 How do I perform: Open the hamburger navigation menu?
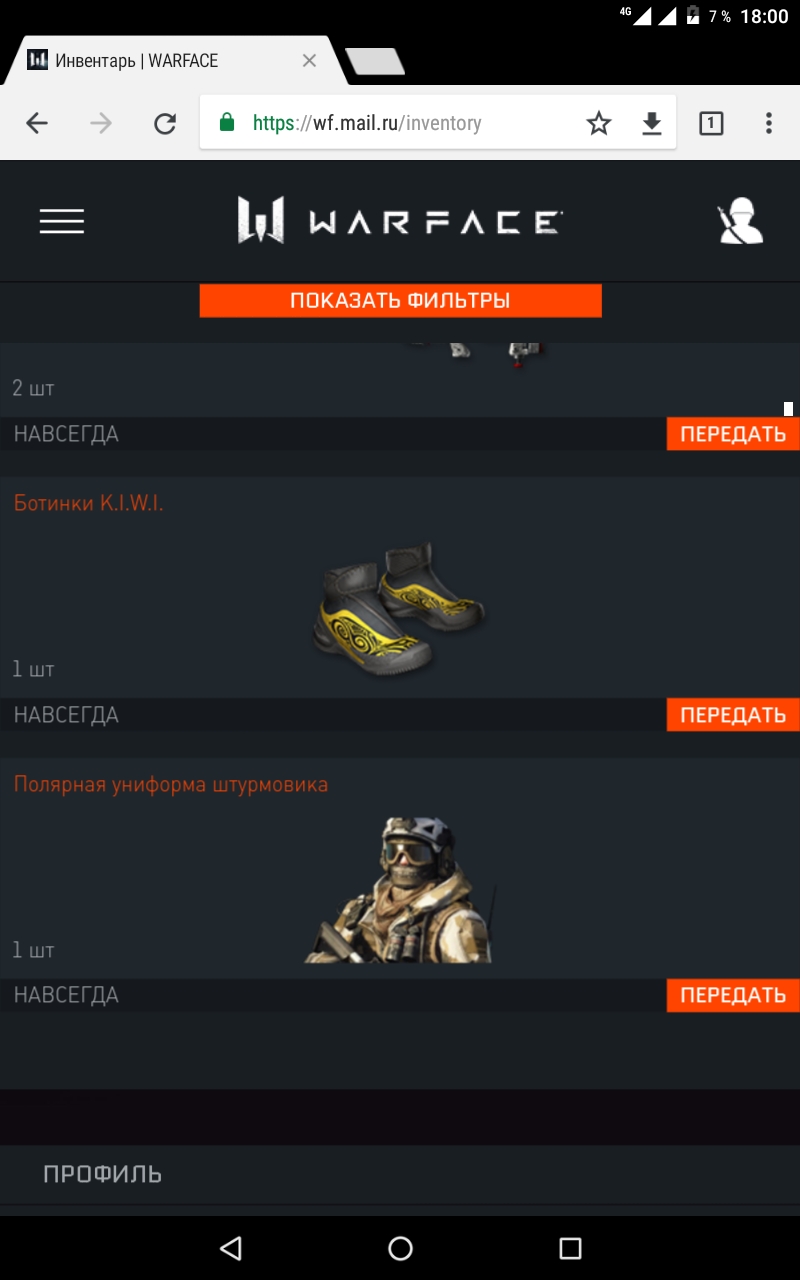point(62,221)
